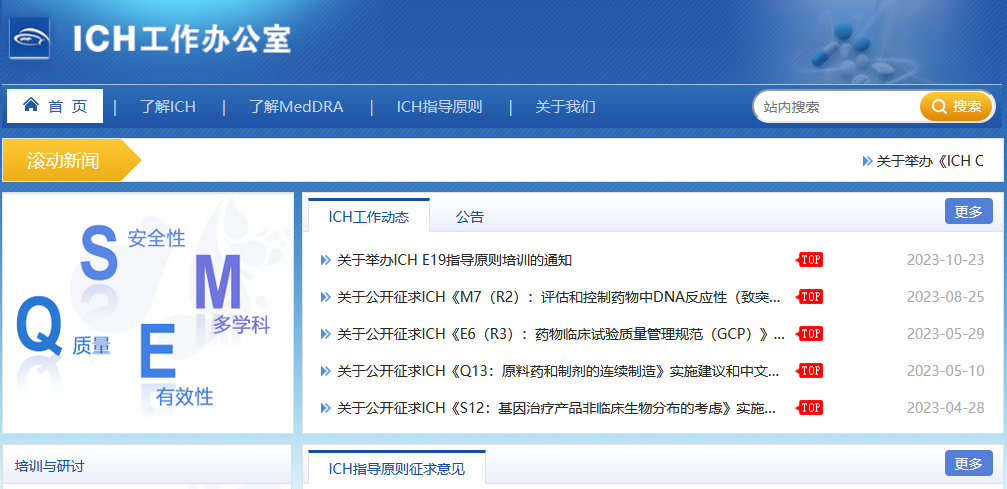Click the date 2023-08-25
This screenshot has width=1007, height=489.
pyautogui.click(x=945, y=297)
